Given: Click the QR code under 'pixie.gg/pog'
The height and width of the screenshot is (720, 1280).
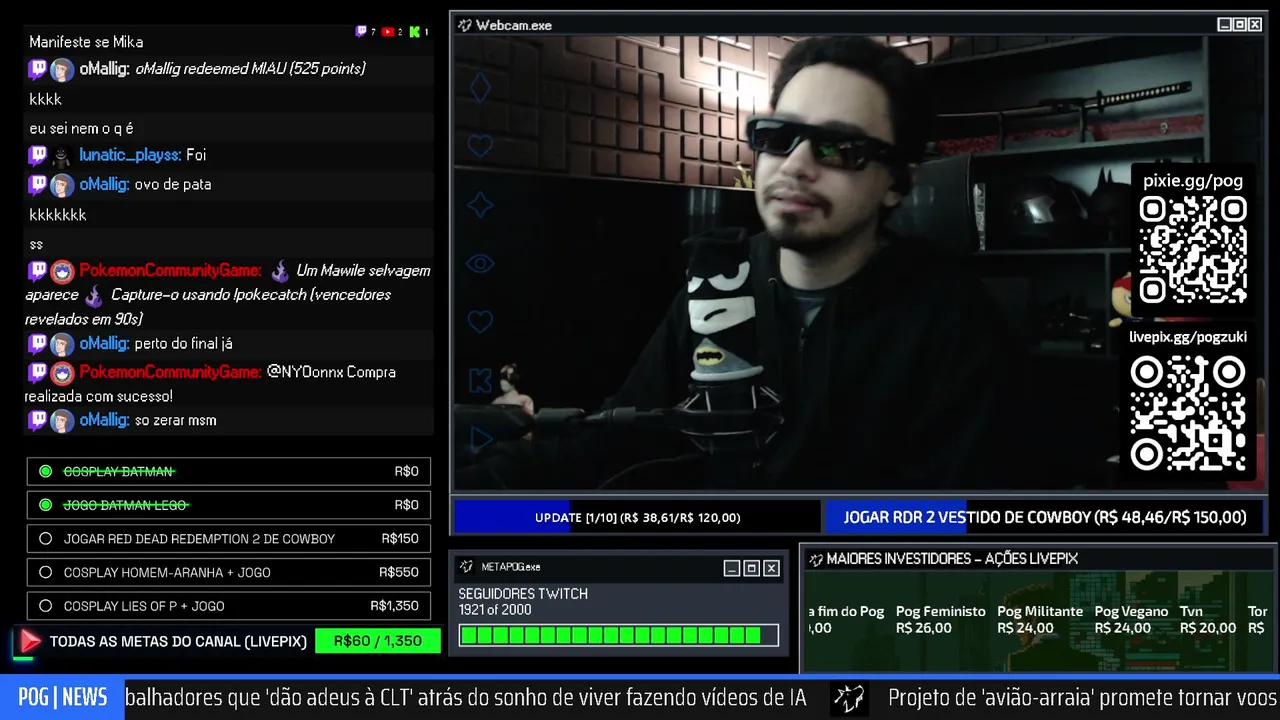Looking at the screenshot, I should pos(1193,250).
